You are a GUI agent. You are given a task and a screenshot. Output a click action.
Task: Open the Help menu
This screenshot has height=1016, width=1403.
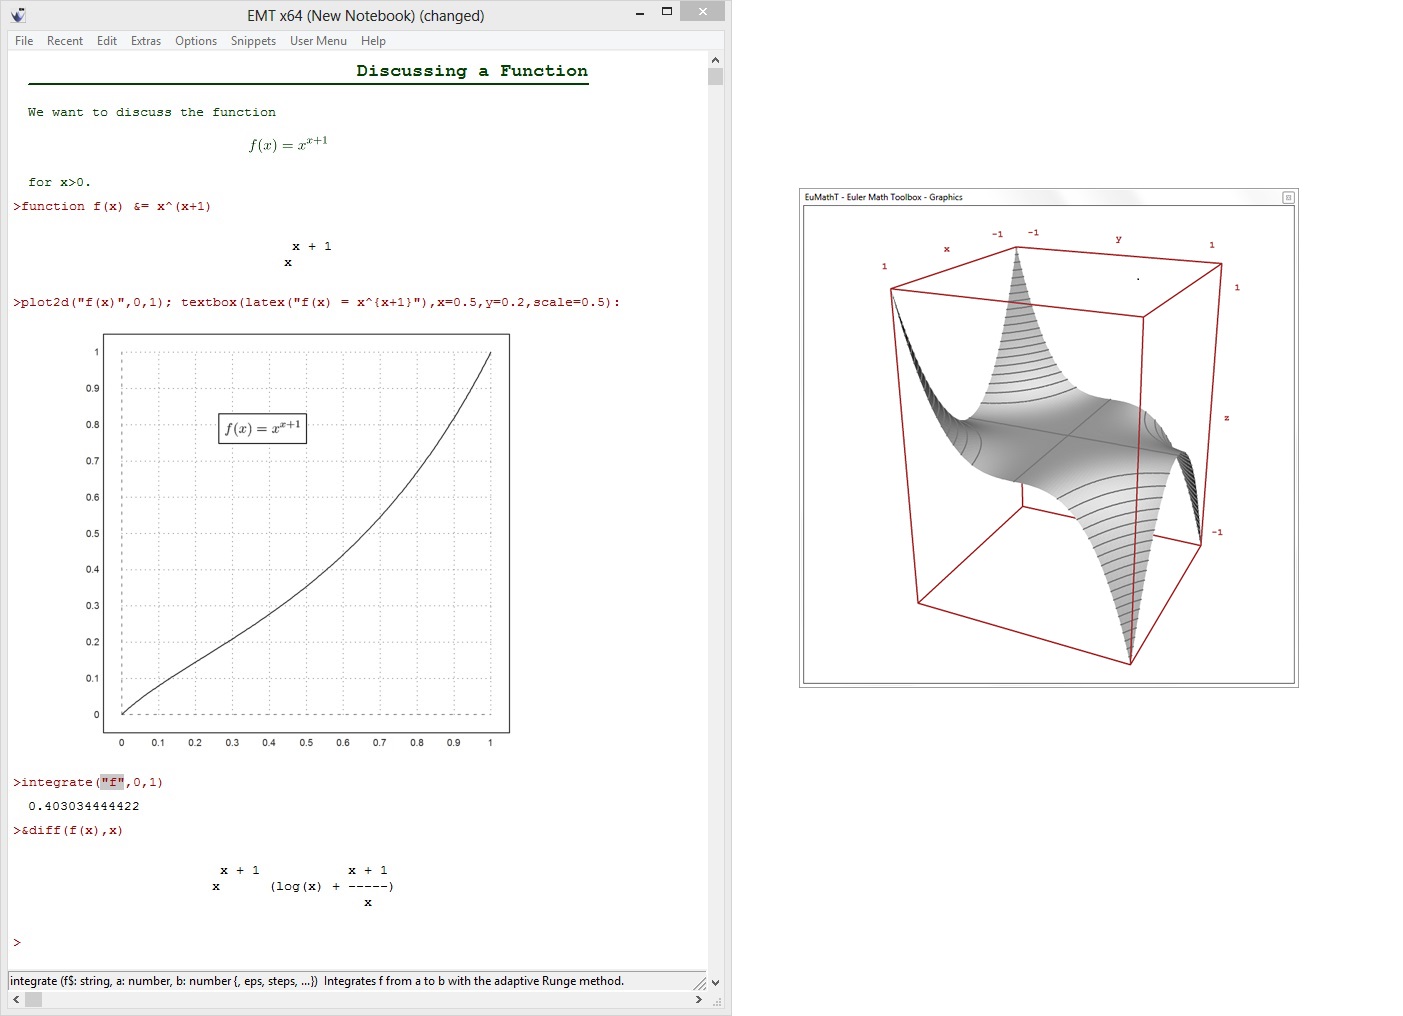pos(373,41)
